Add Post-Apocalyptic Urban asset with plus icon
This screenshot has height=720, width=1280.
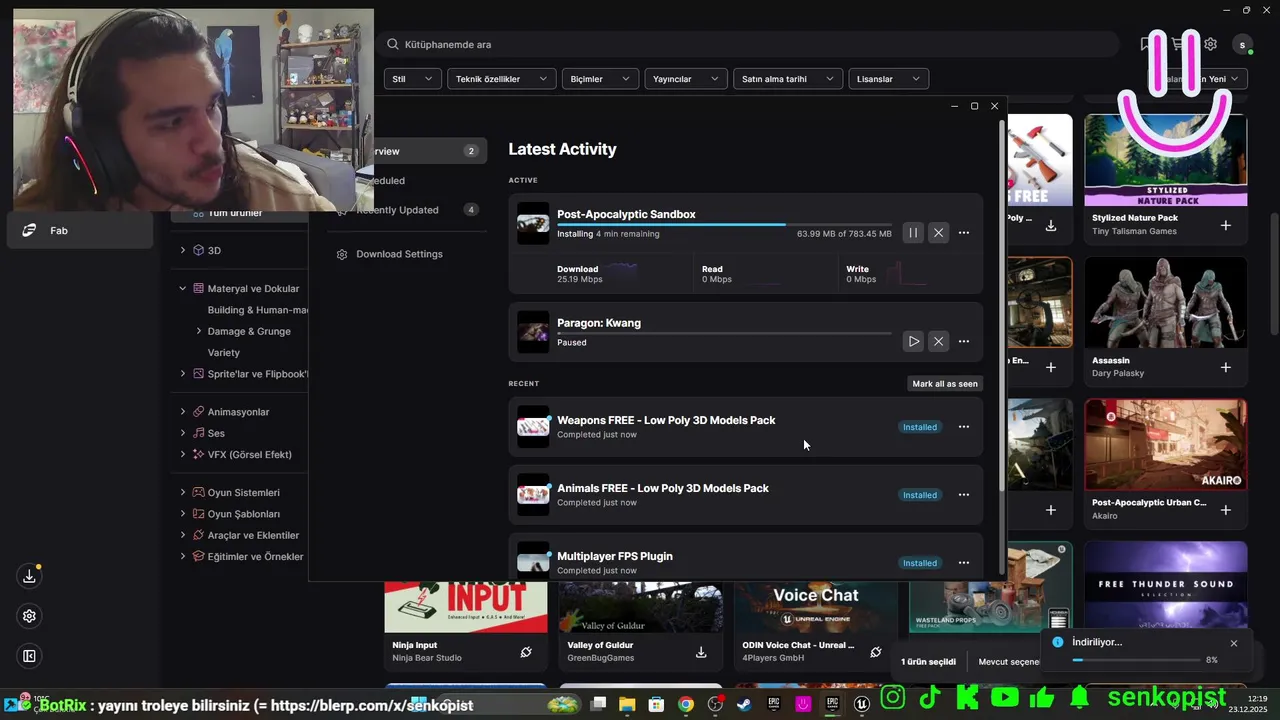1226,510
